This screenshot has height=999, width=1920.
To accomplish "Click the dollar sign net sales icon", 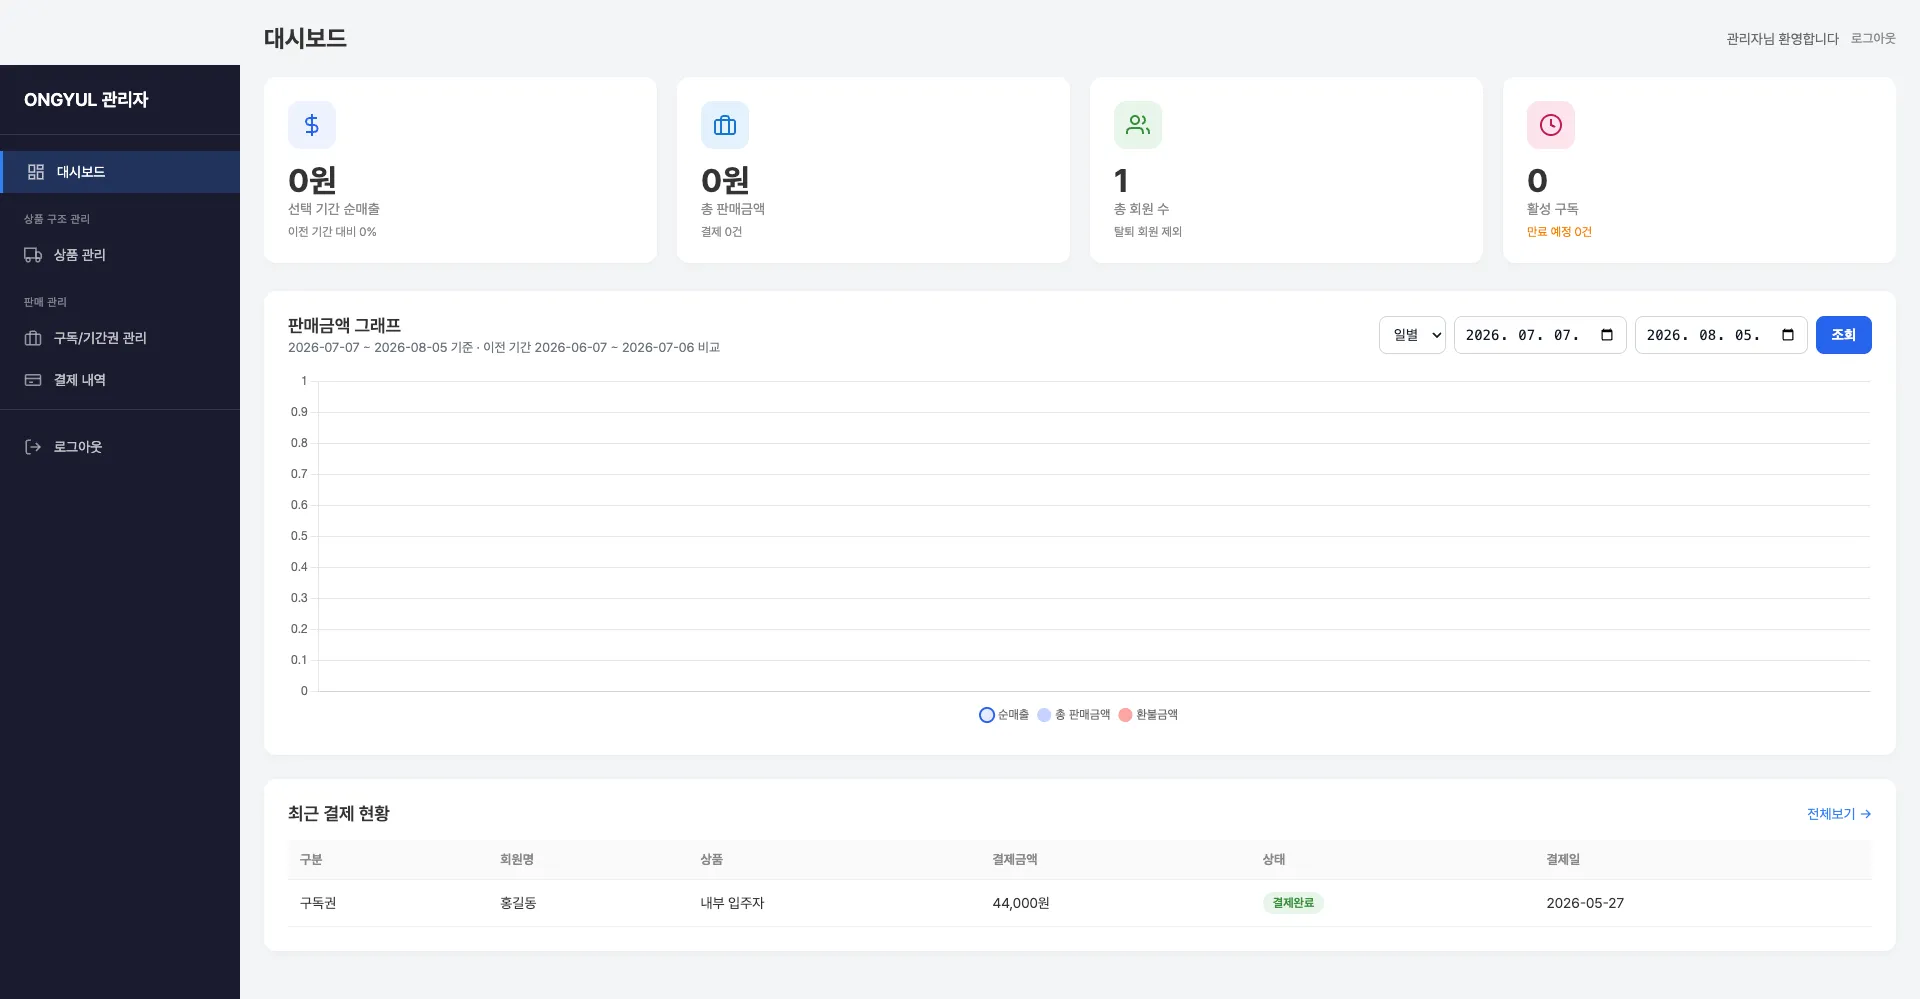I will pos(312,125).
